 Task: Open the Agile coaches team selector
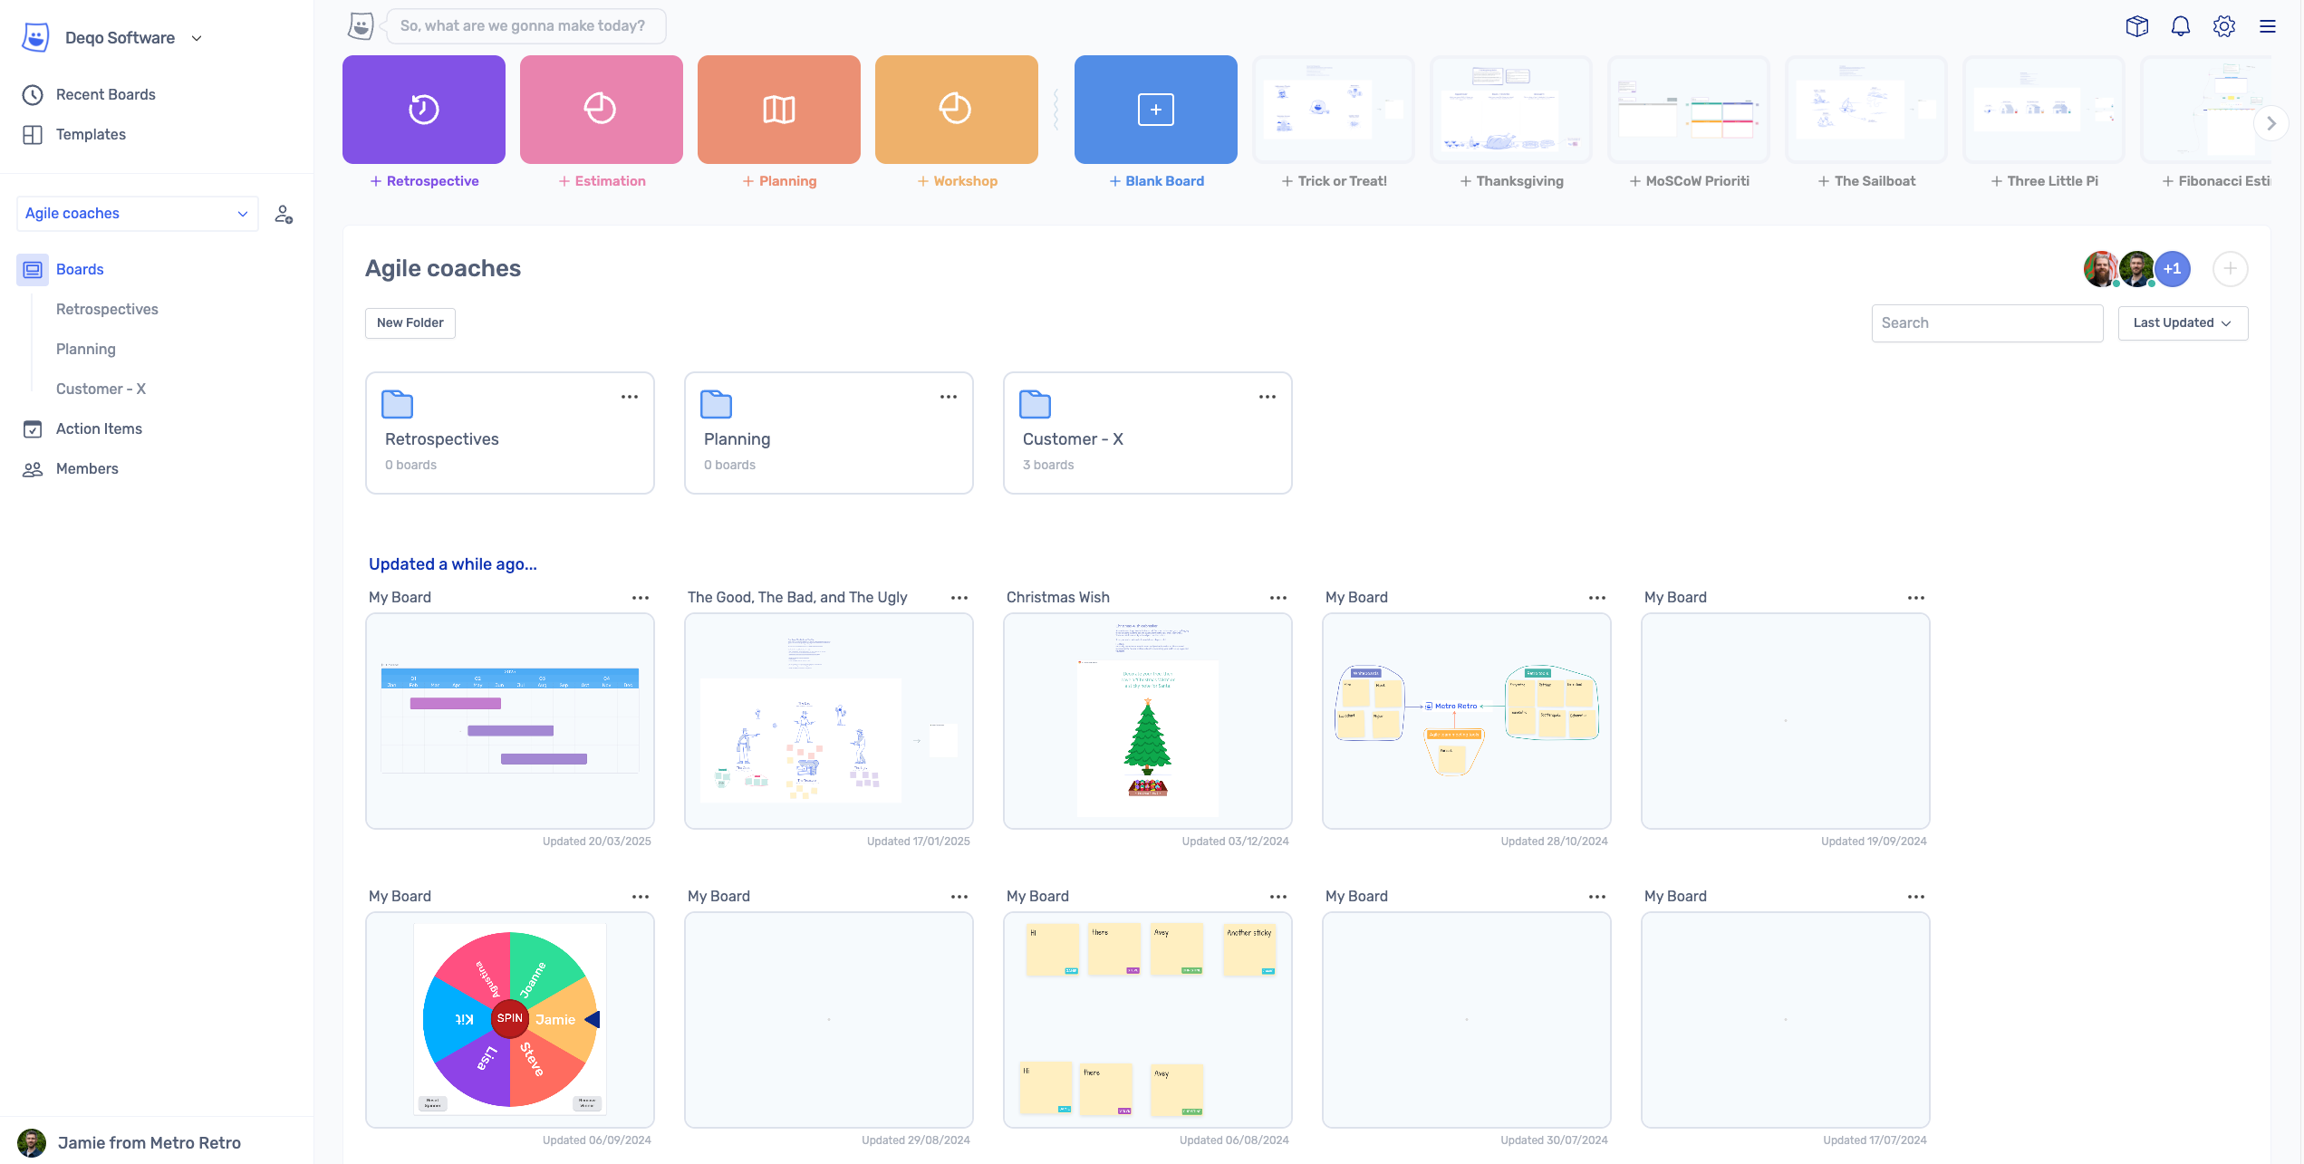pos(137,214)
